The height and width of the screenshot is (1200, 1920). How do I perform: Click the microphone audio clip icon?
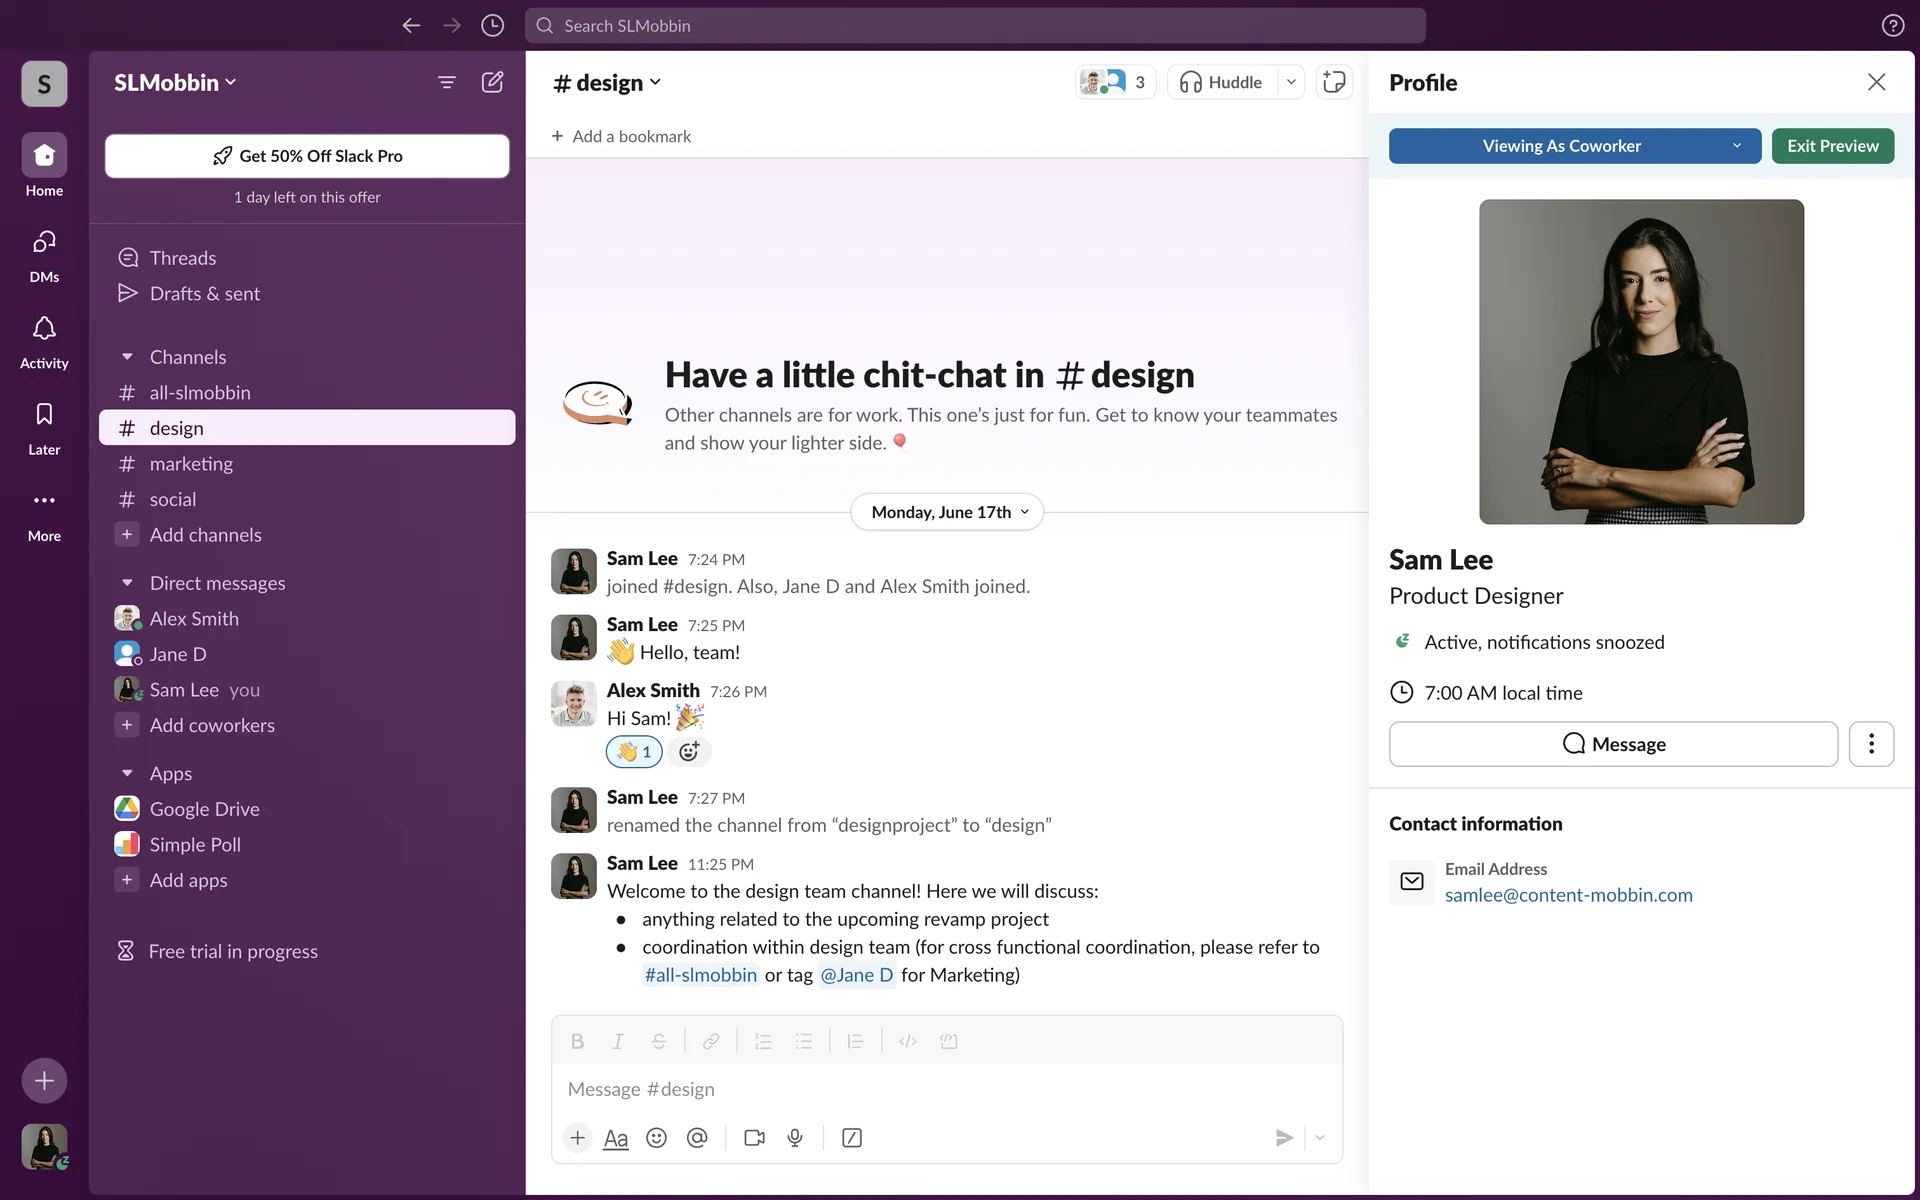tap(795, 1138)
